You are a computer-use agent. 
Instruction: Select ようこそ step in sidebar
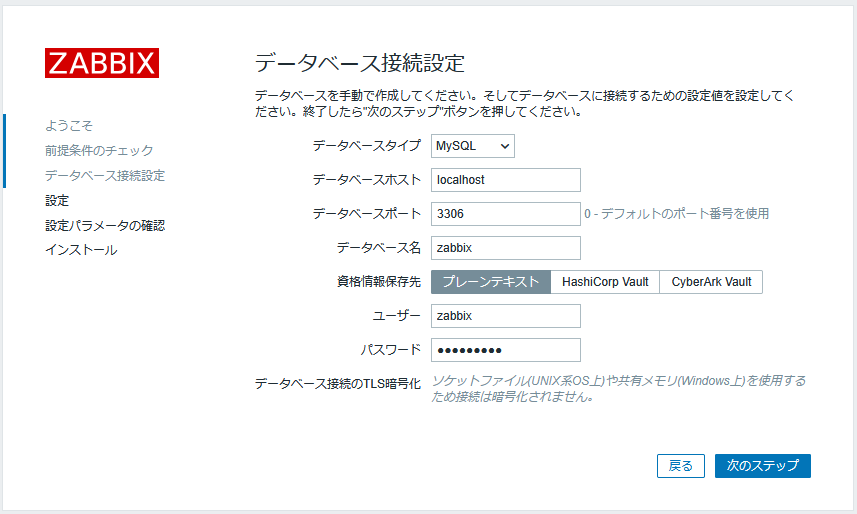coord(69,126)
